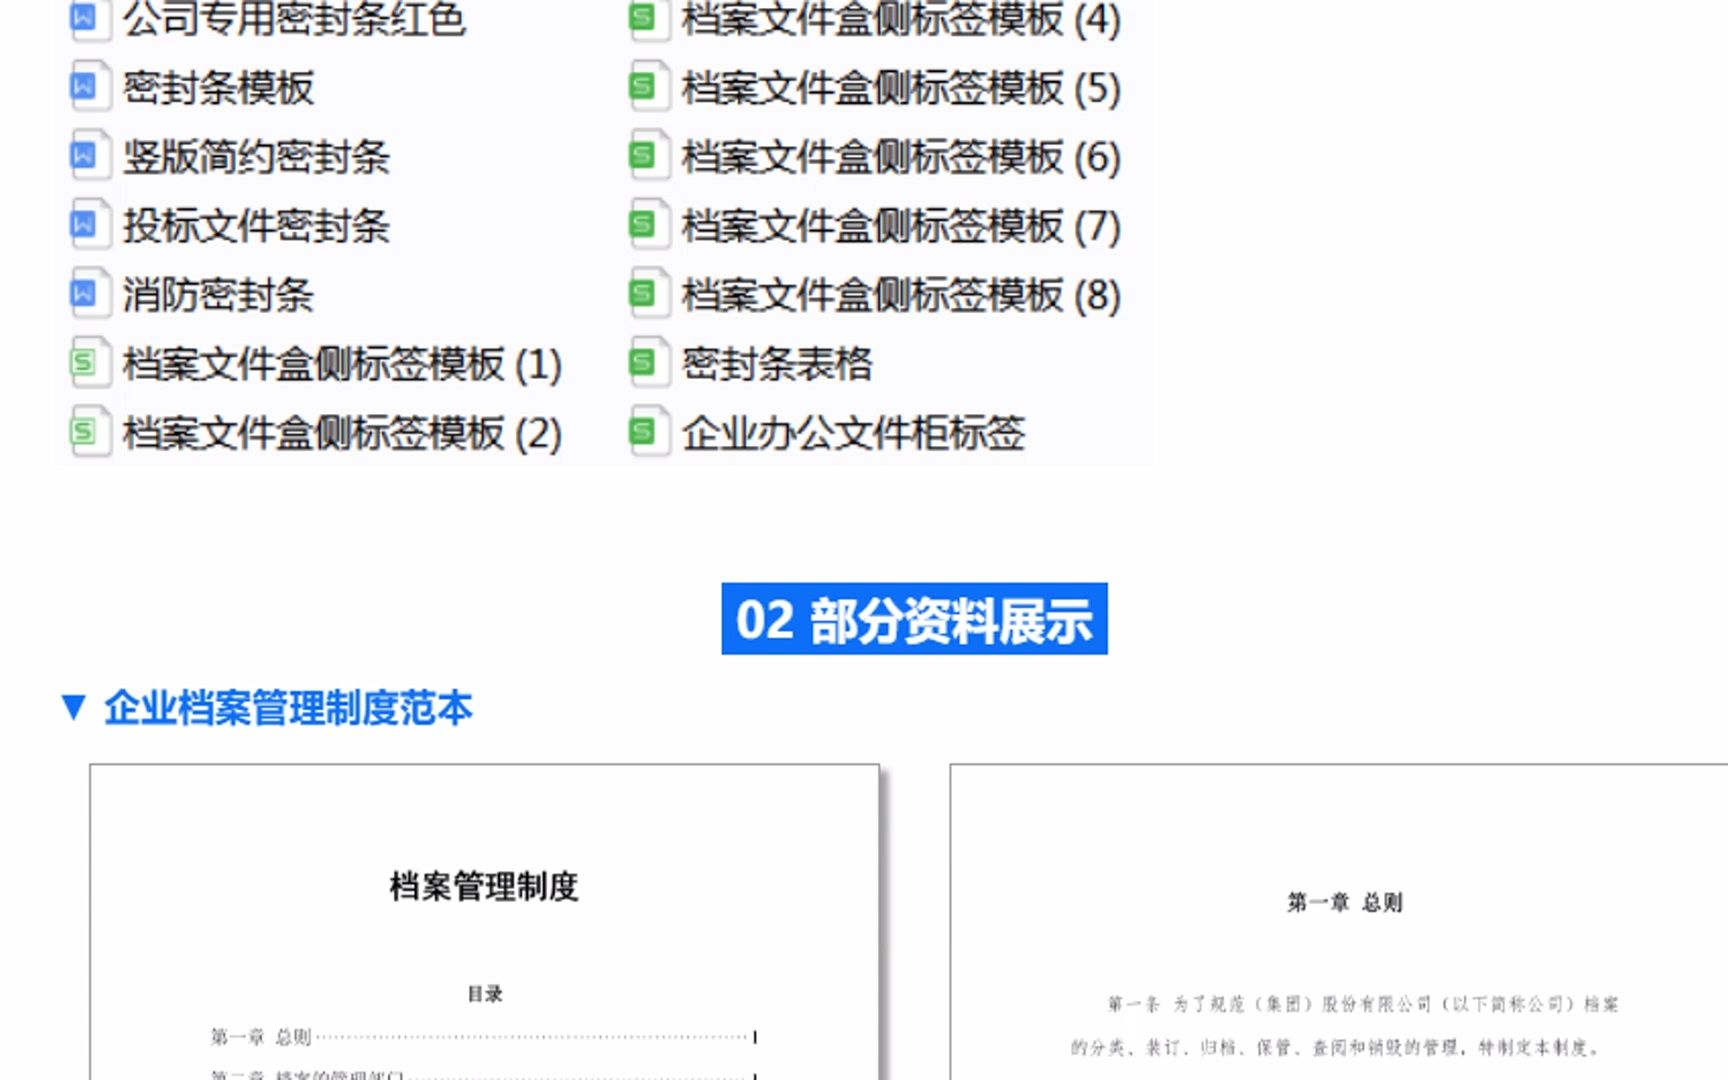This screenshot has height=1080, width=1728.
Task: Open the 档案管理制度 cover page preview
Action: coord(484,922)
